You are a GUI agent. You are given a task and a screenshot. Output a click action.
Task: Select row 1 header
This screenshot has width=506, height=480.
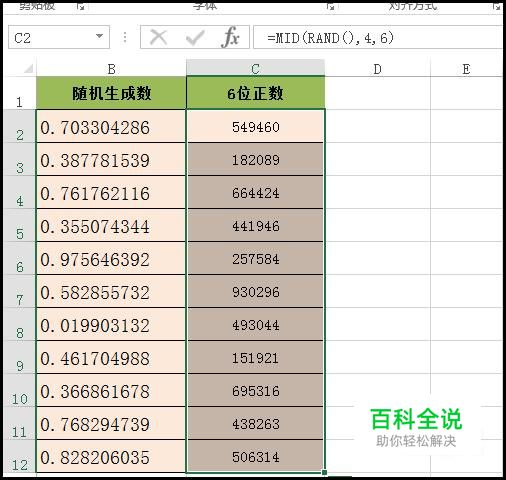coord(19,93)
